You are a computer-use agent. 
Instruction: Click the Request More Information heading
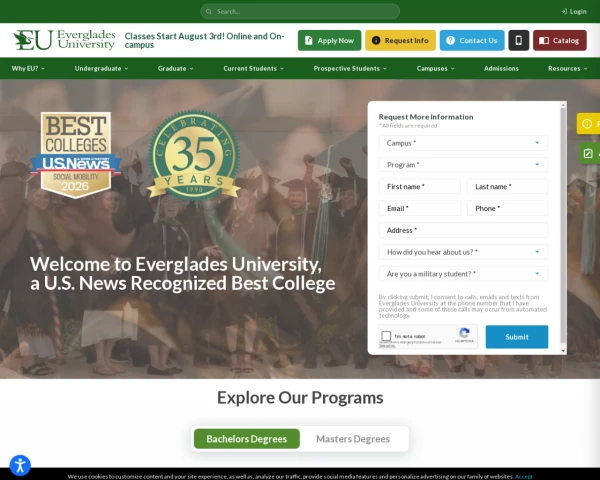pyautogui.click(x=426, y=117)
